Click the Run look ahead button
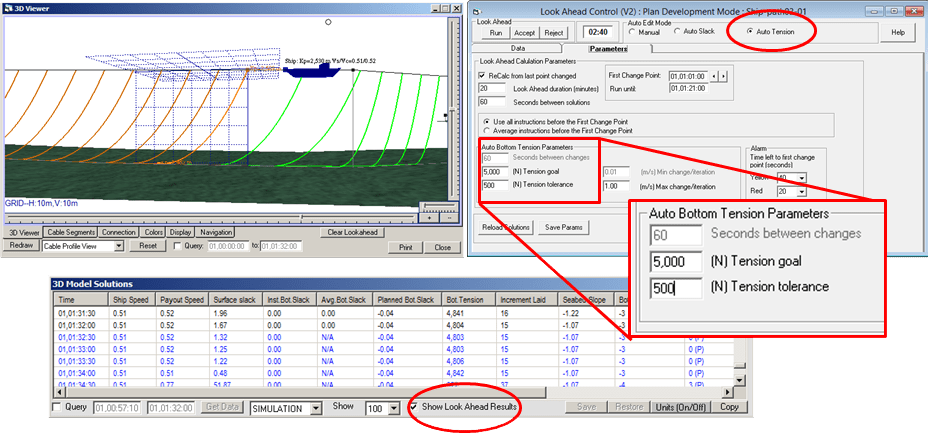 point(496,33)
